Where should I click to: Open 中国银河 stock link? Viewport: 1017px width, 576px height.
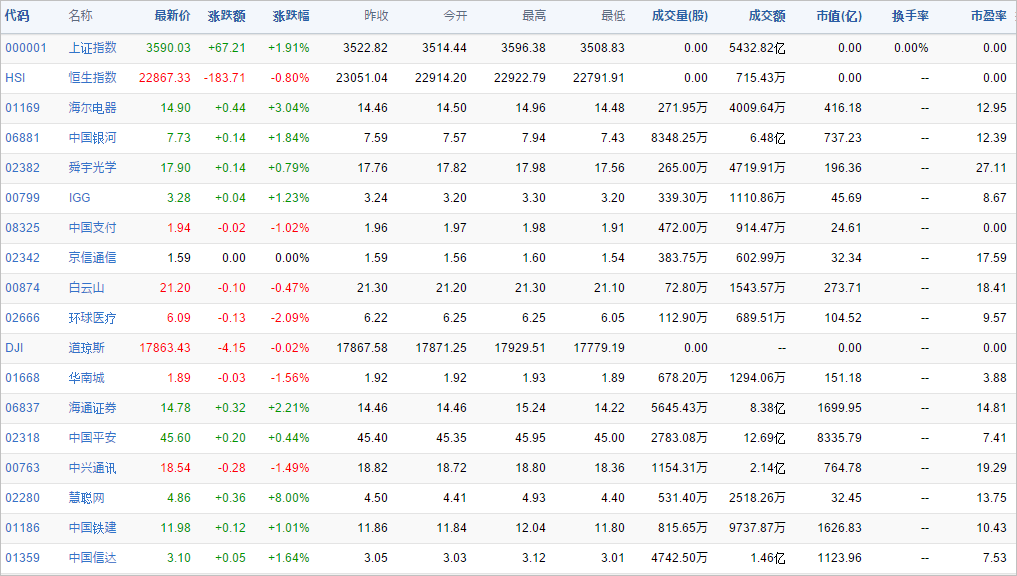(x=93, y=138)
